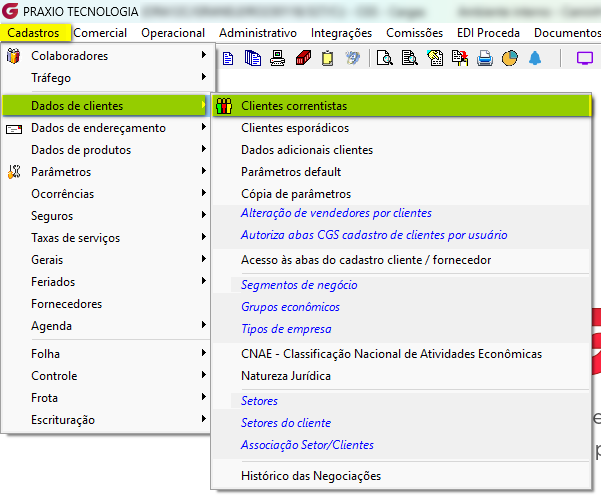Screen dimensions: 601x497
Task: Open the Administrativo menu
Action: pyautogui.click(x=258, y=33)
